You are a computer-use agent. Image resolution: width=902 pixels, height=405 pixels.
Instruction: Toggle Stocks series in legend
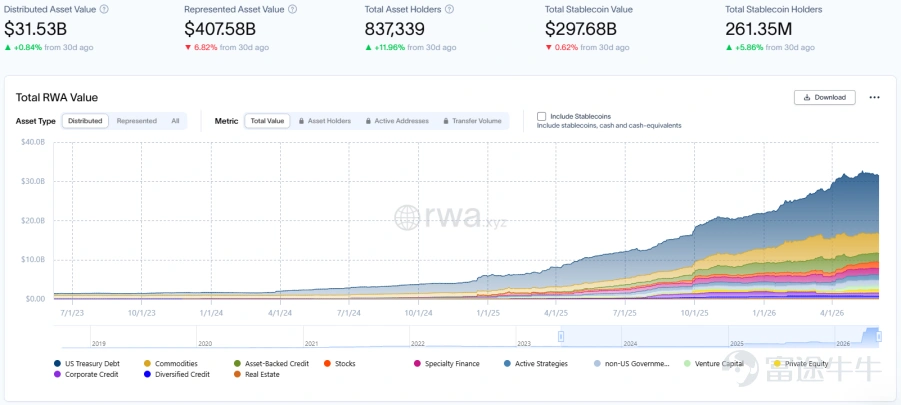340,364
